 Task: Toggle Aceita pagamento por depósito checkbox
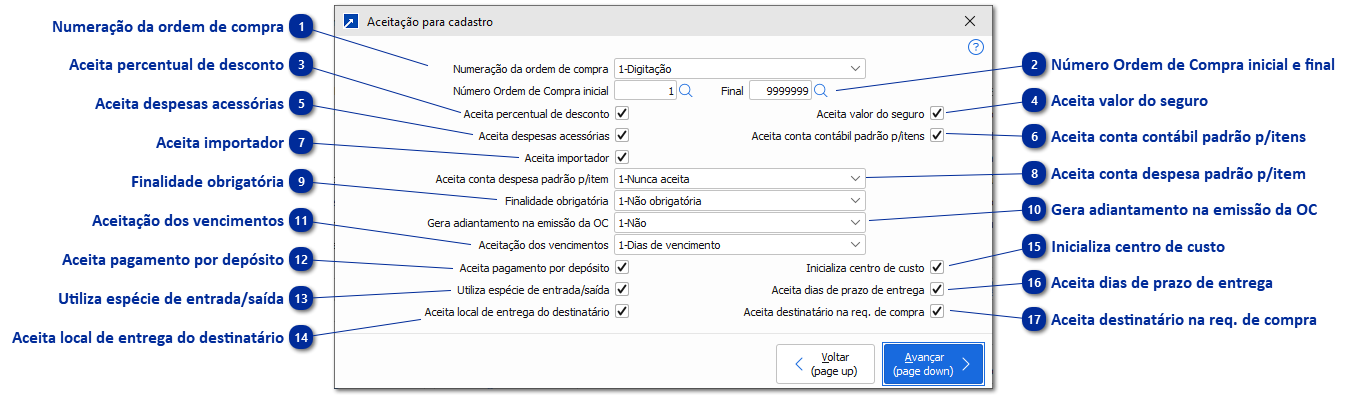(622, 267)
